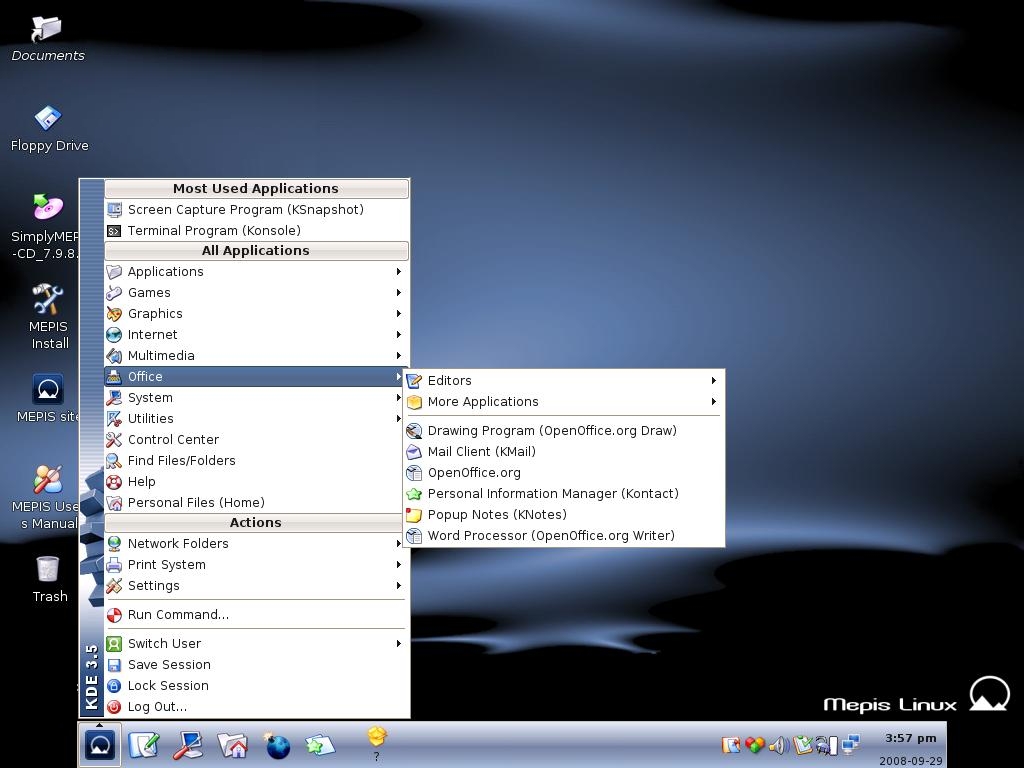Expand the Applications submenu arrow

point(398,272)
